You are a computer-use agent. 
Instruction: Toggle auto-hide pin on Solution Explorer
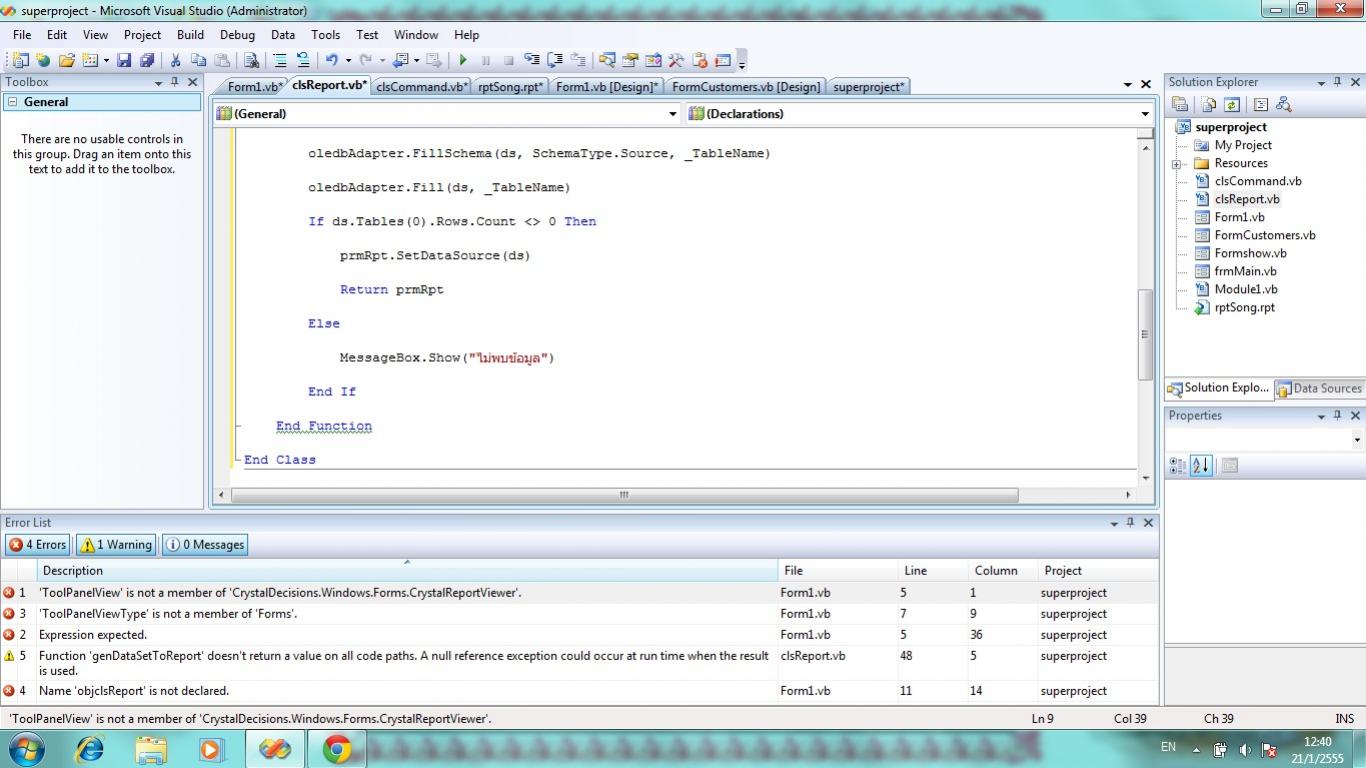(1338, 82)
